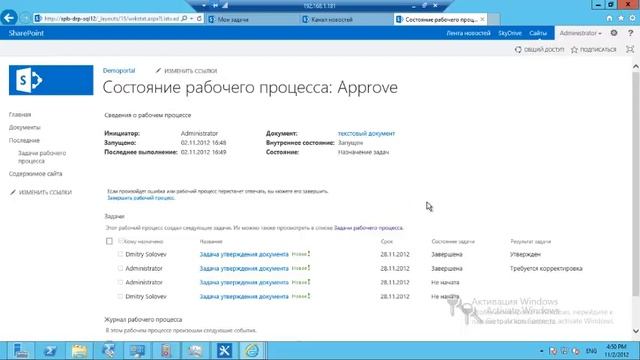Click the 'Завершить рабочий процесс' link

tap(141, 198)
